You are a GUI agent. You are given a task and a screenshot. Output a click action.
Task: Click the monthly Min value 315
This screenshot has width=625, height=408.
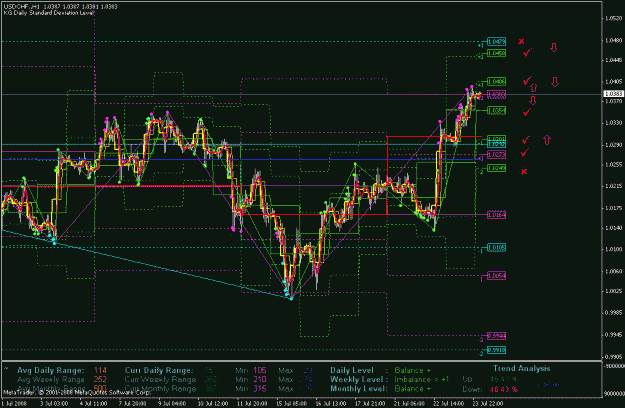[x=259, y=388]
